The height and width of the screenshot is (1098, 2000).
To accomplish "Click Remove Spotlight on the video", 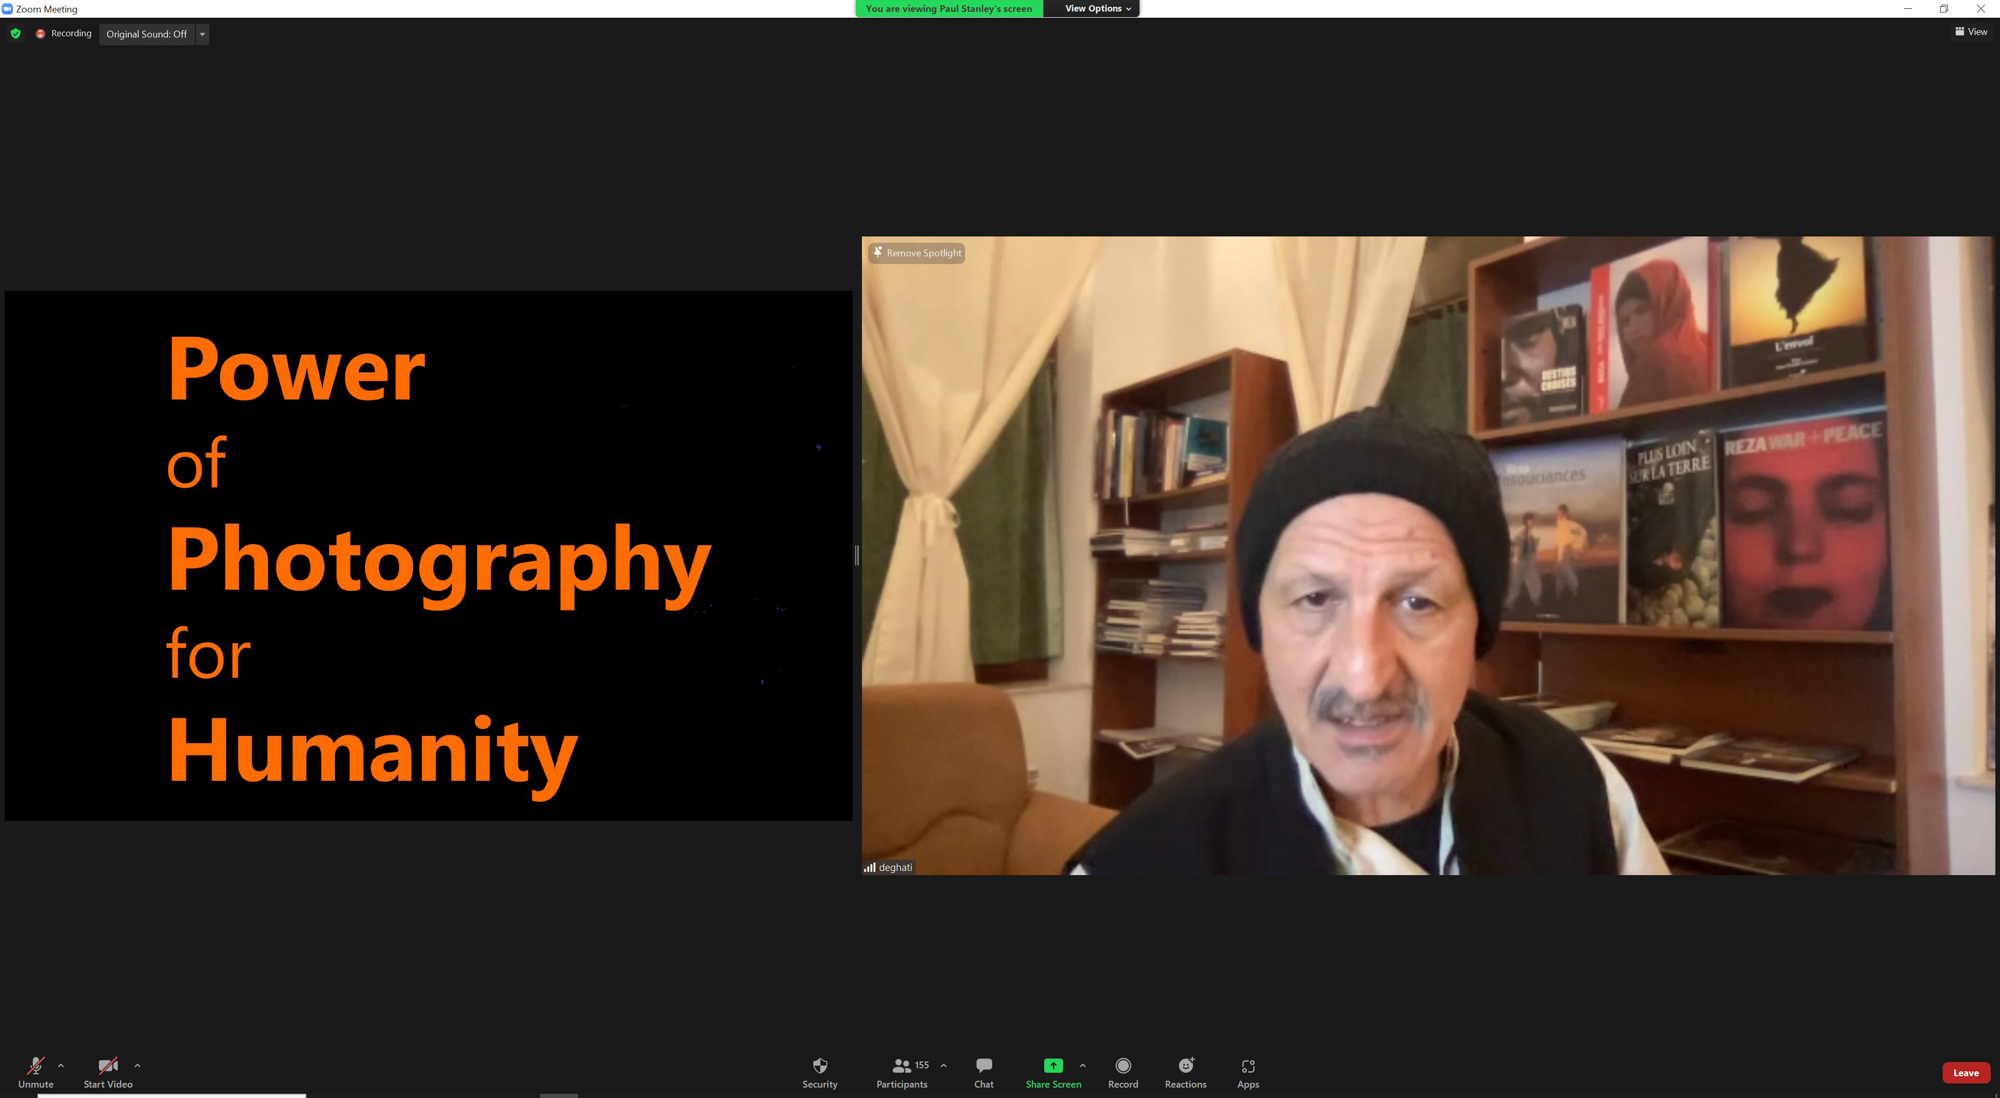I will coord(917,253).
